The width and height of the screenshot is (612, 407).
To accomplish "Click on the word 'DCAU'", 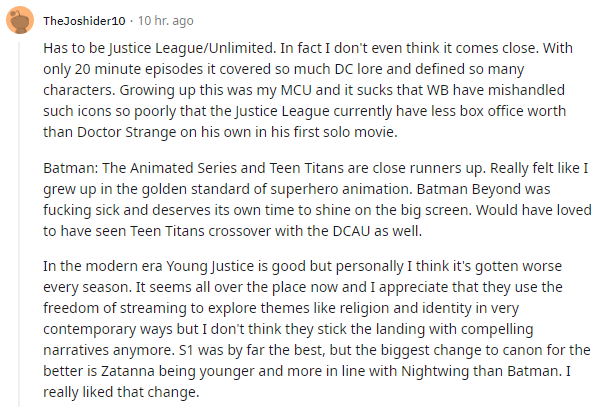I will (351, 231).
